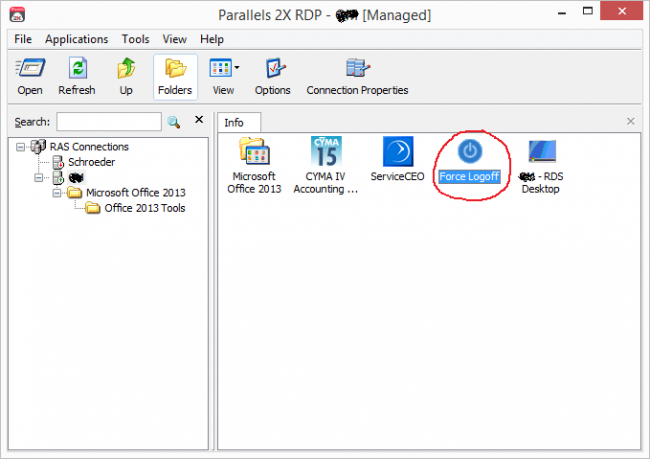
Task: Click the Force Logoff power icon
Action: (470, 151)
